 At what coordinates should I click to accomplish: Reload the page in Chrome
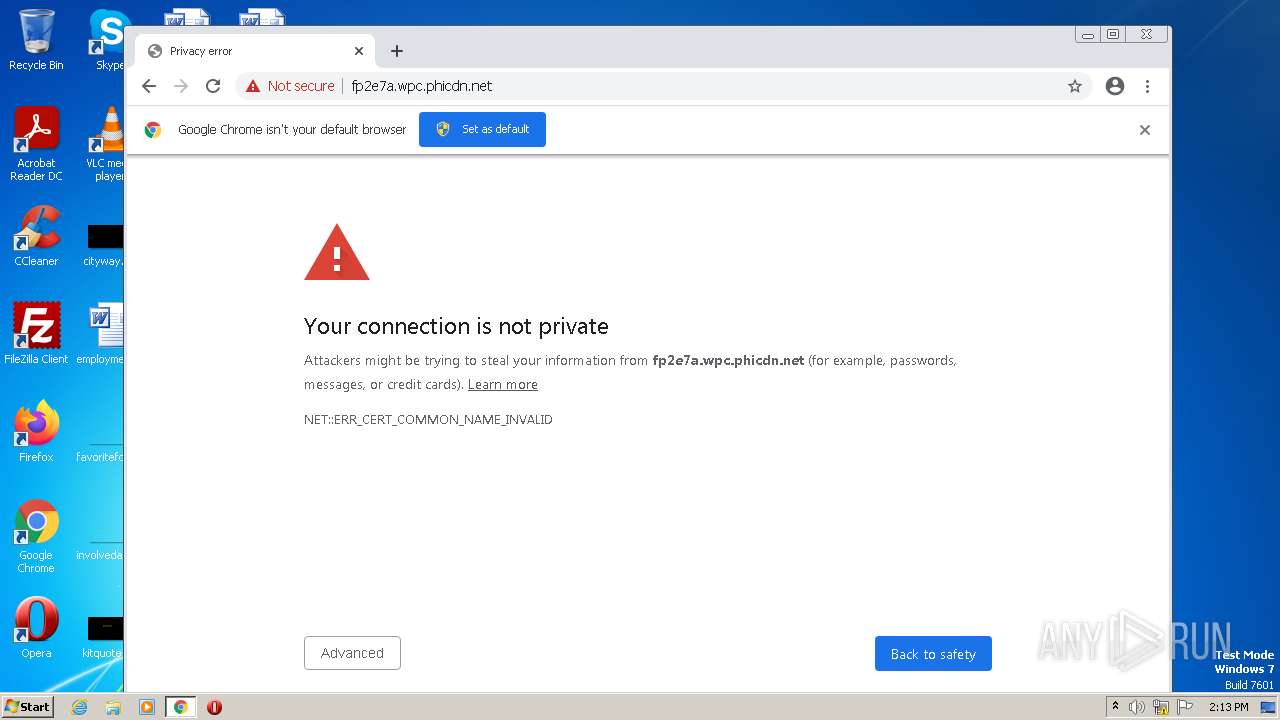click(213, 86)
